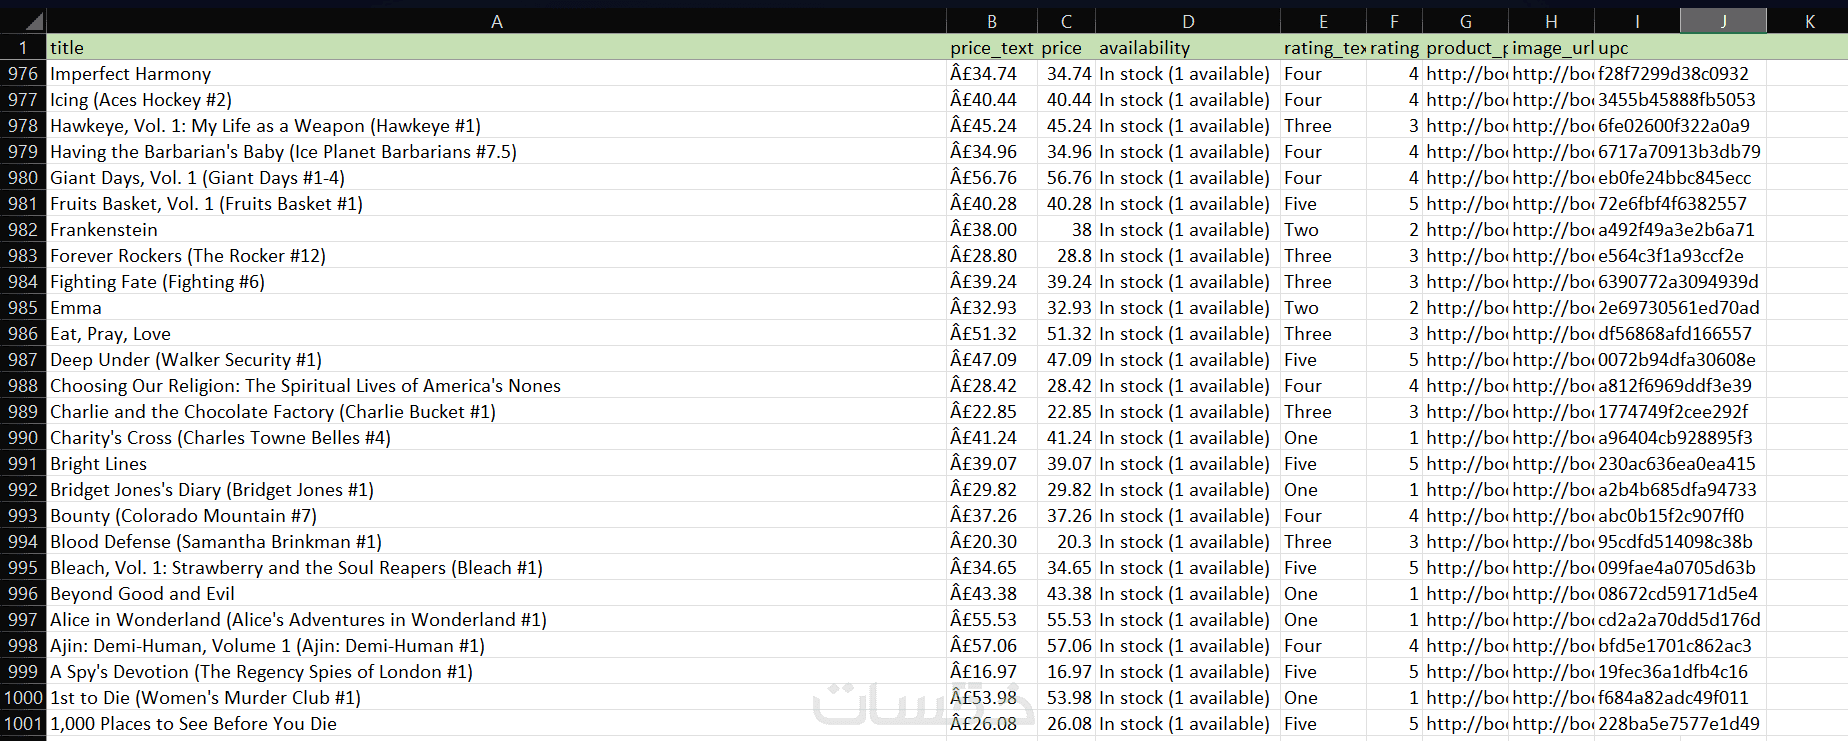Select the numeric price 53.98 cell
The image size is (1848, 741).
click(x=1067, y=698)
